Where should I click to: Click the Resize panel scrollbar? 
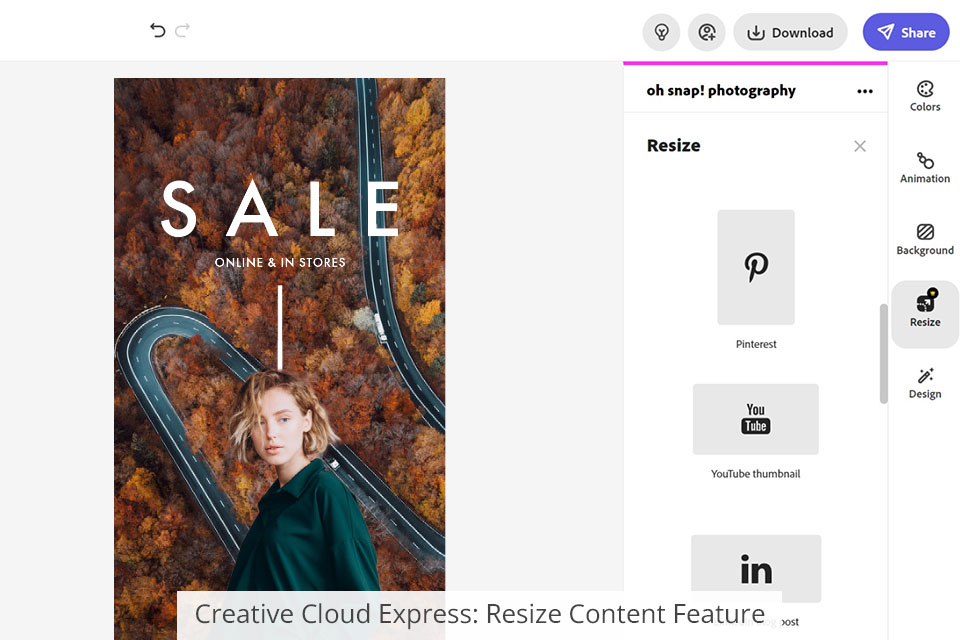click(x=883, y=353)
